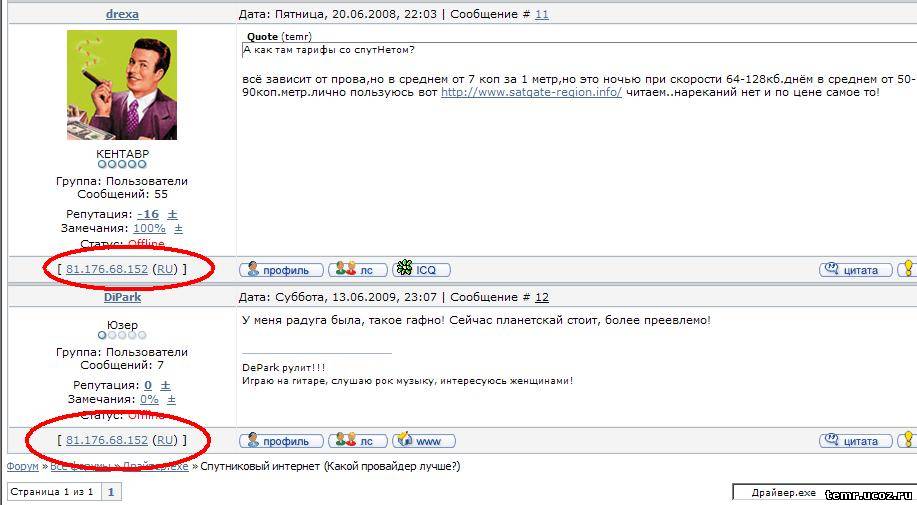Click RU country link in DiPark's post
Viewport: 917px width, 505px height.
pos(166,440)
